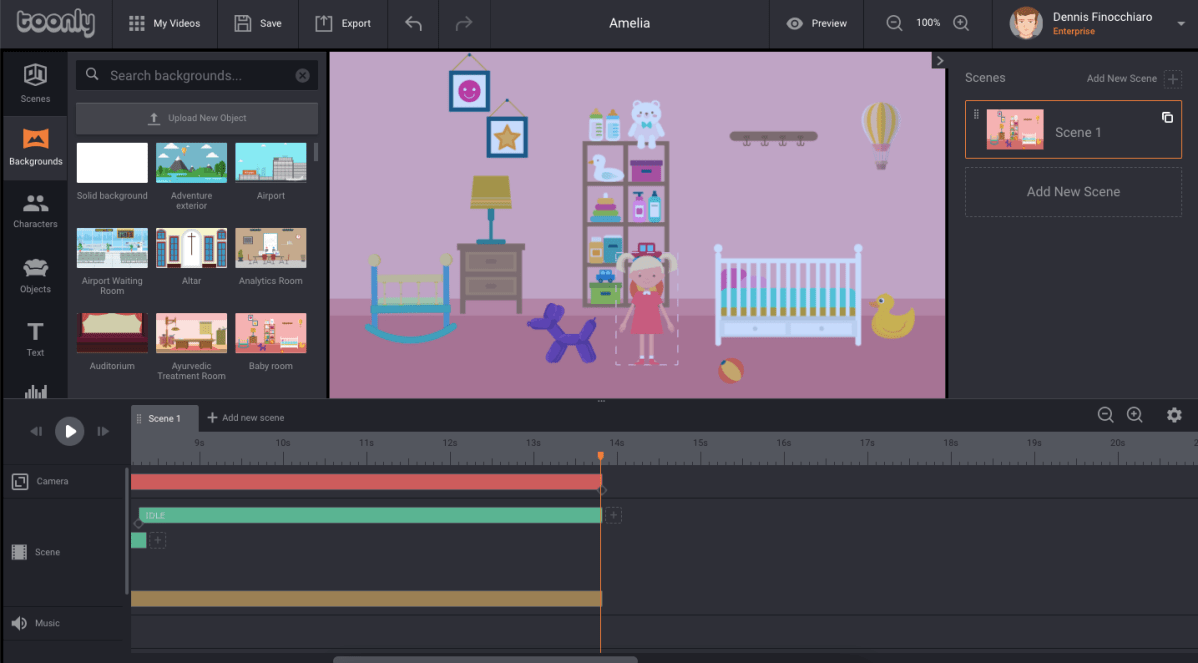Add an animation after the IDLE clip
This screenshot has height=663, width=1198.
pos(614,515)
